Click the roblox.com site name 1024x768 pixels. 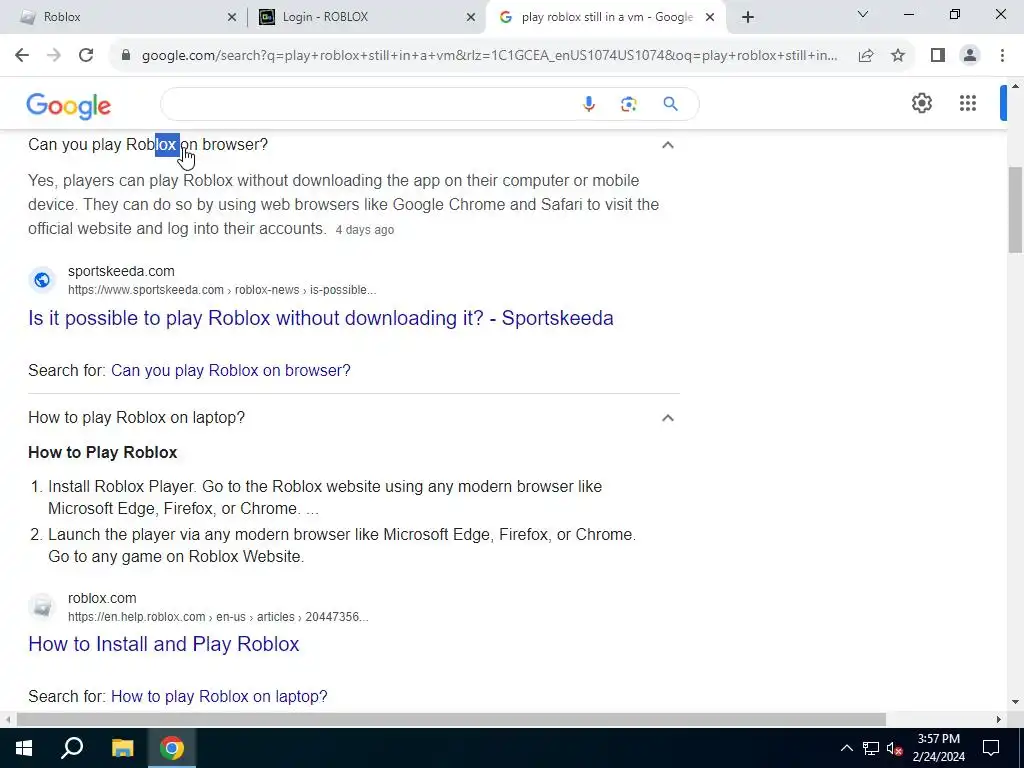[102, 598]
